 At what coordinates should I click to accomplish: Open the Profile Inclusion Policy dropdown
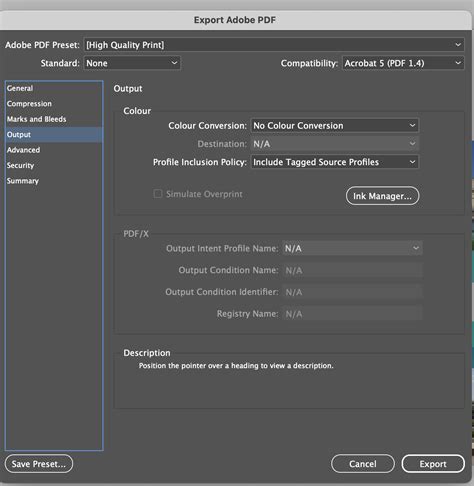(x=334, y=162)
